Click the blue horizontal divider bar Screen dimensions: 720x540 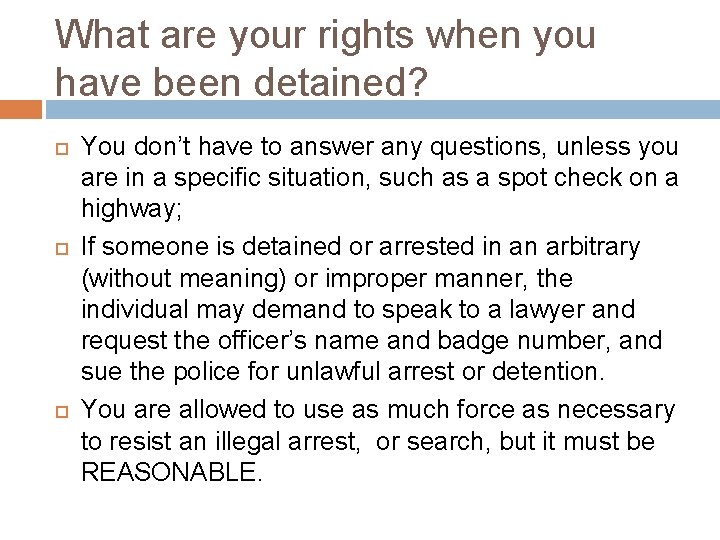pos(383,110)
